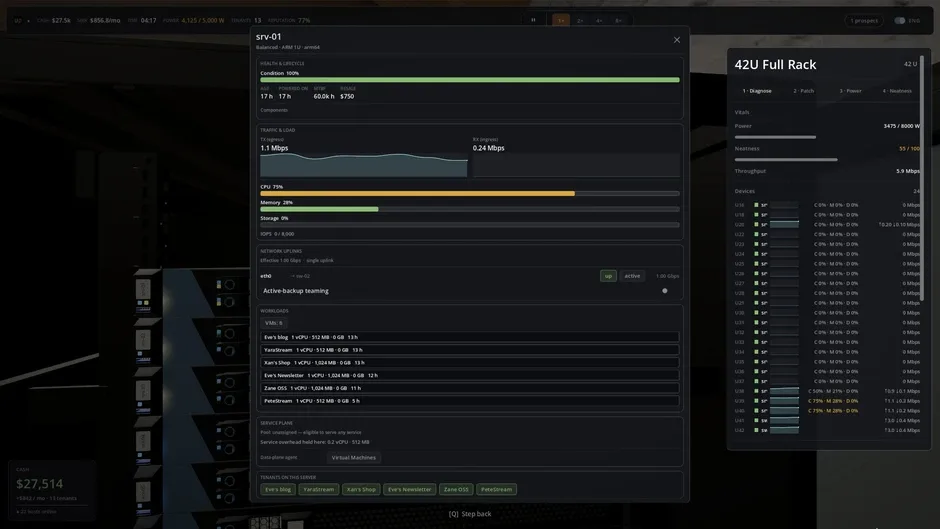940x529 pixels.
Task: Open the Data-plane agent Virtual Machines dropdown
Action: pos(354,458)
